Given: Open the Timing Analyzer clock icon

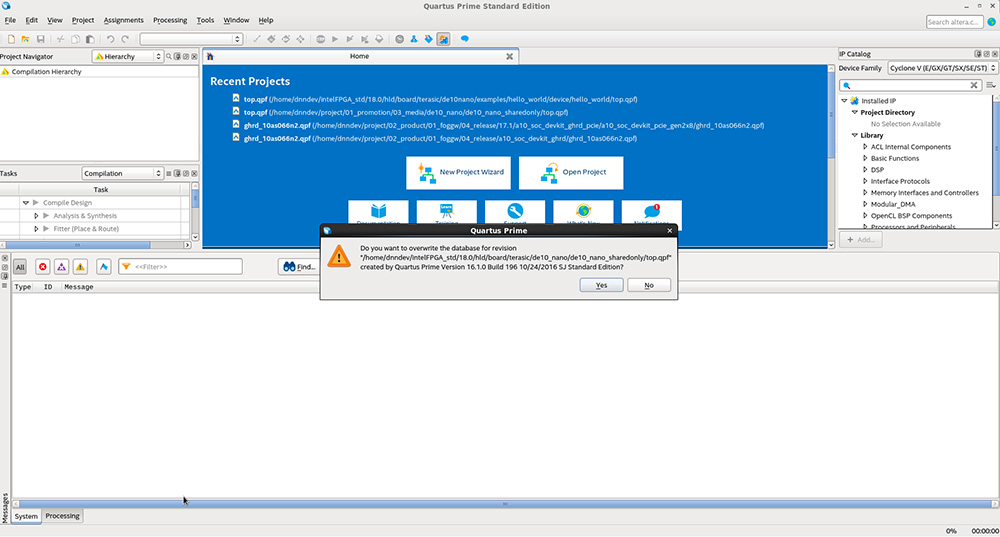Looking at the screenshot, I should (399, 39).
